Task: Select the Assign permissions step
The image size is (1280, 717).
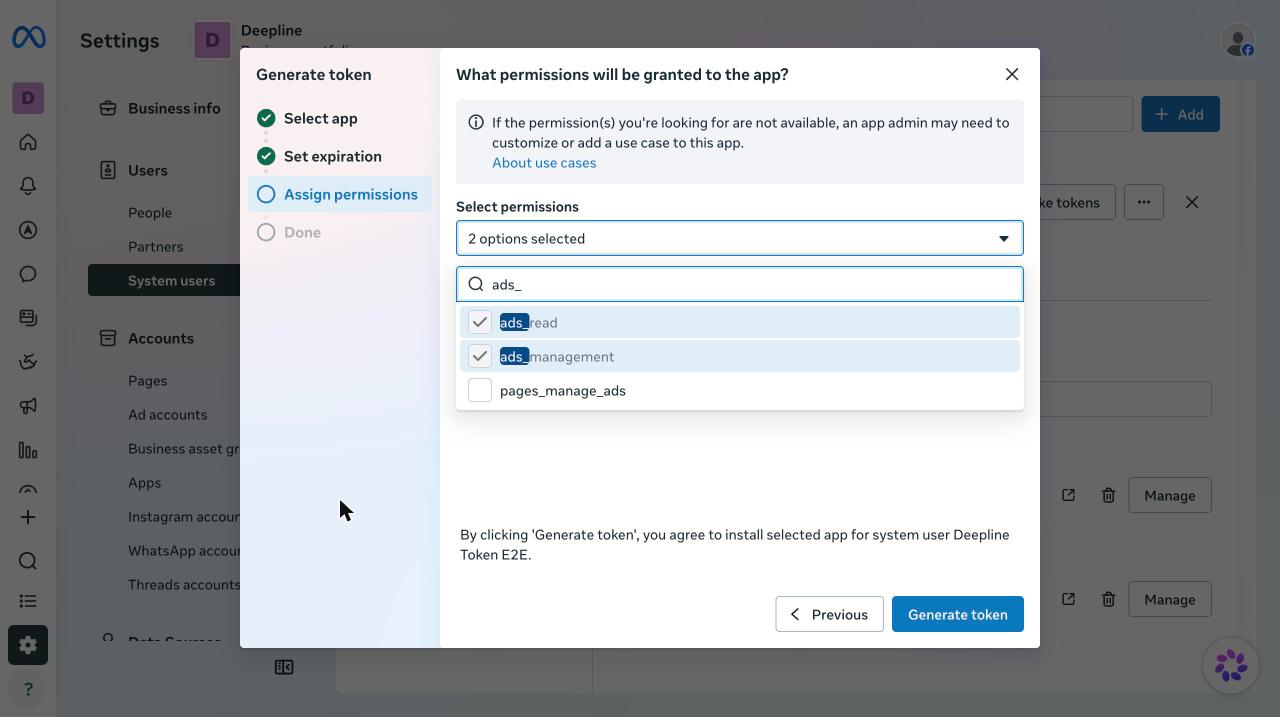Action: coord(340,194)
